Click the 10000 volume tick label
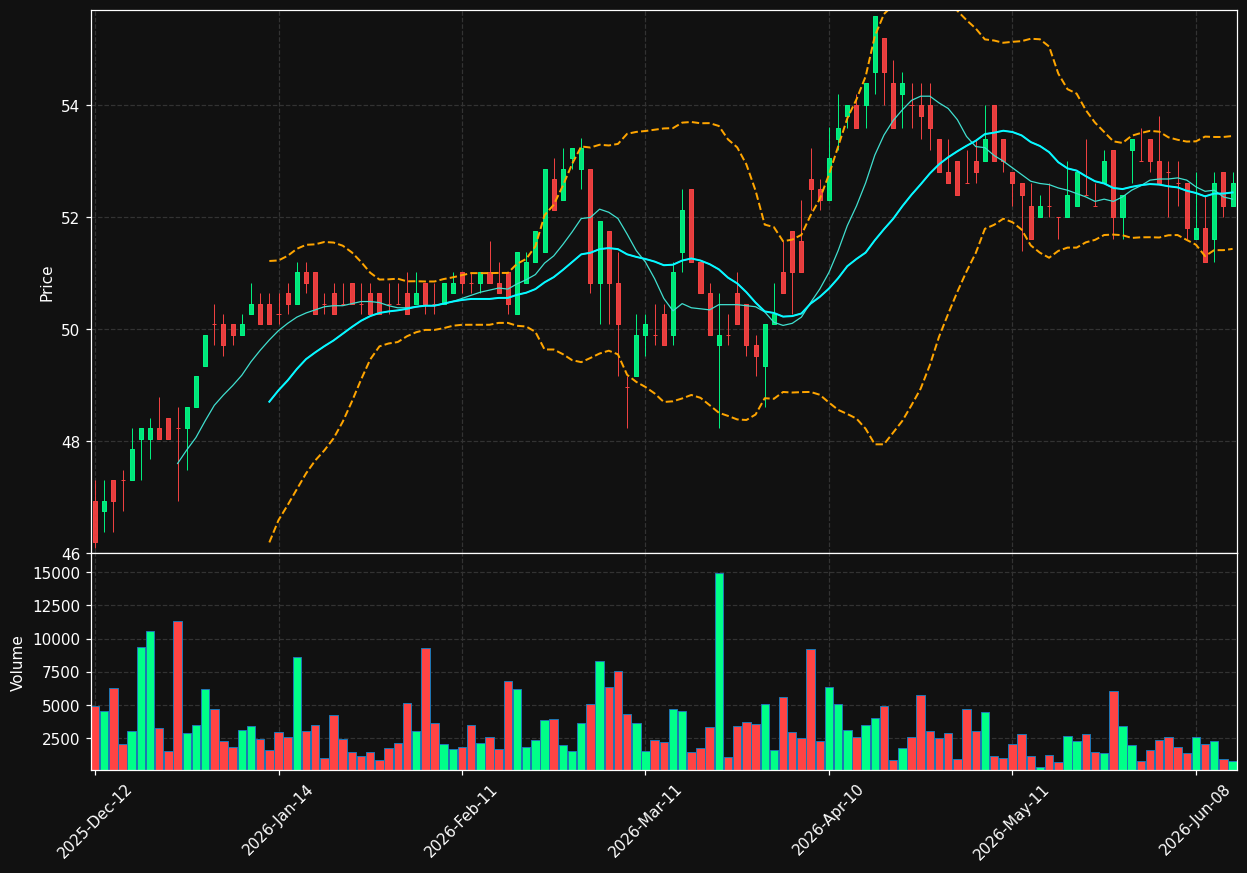1247x873 pixels. 58,639
